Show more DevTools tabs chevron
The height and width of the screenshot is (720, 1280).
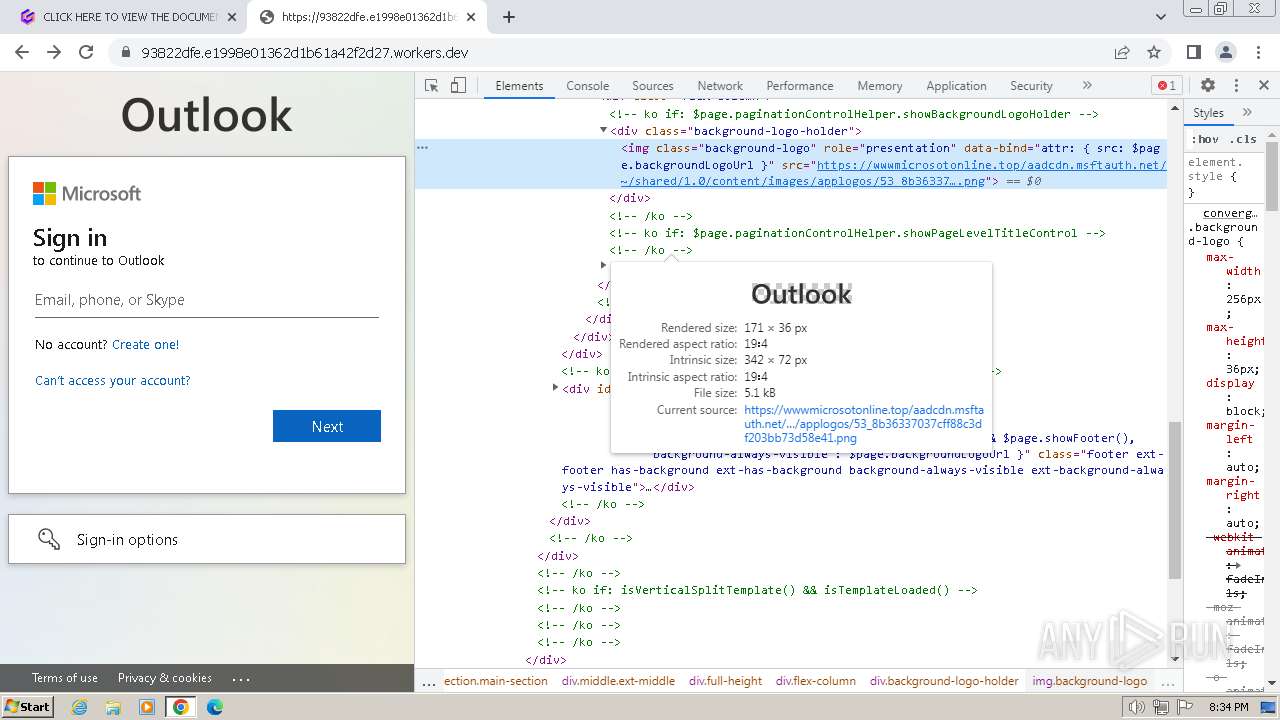(x=1087, y=86)
